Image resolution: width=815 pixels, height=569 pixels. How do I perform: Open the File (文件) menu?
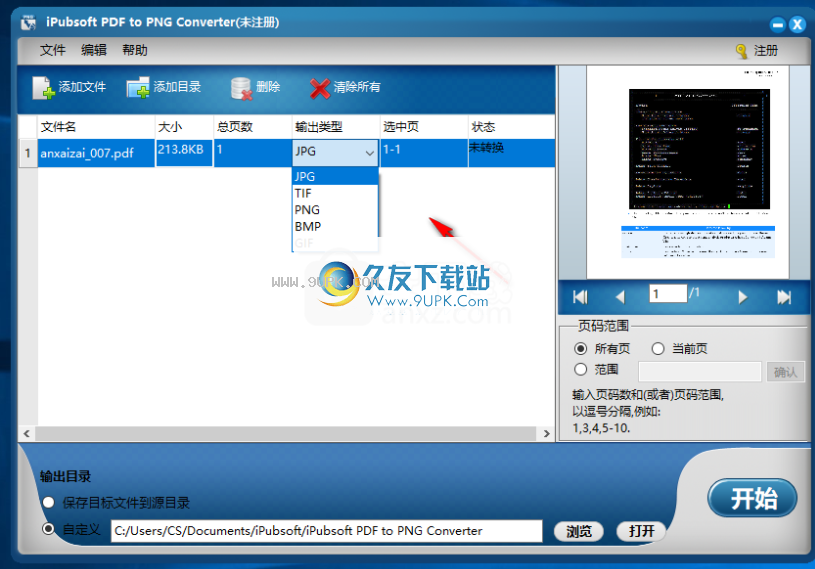pos(52,50)
